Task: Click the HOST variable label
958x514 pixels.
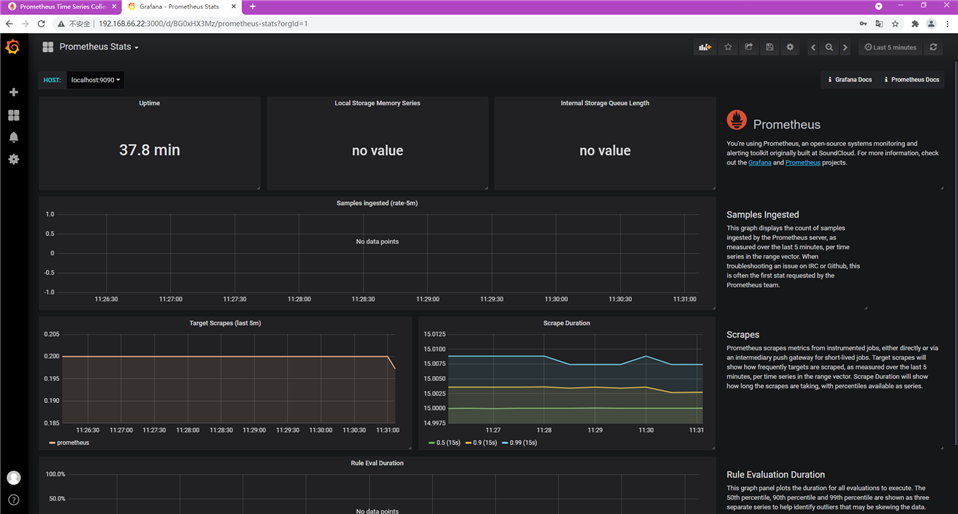Action: (52, 80)
